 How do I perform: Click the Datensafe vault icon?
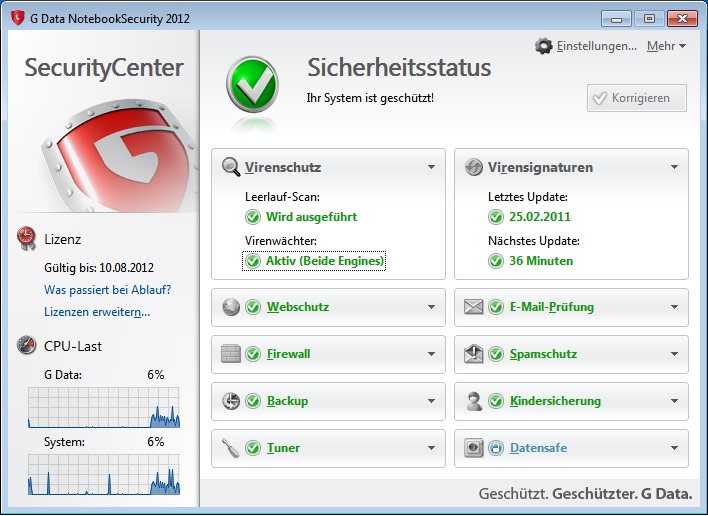(x=474, y=448)
